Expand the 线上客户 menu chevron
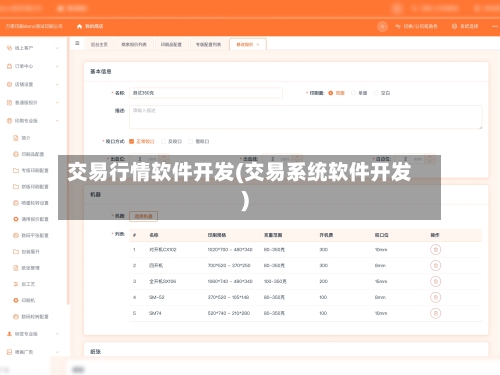The width and height of the screenshot is (500, 375). tap(57, 48)
